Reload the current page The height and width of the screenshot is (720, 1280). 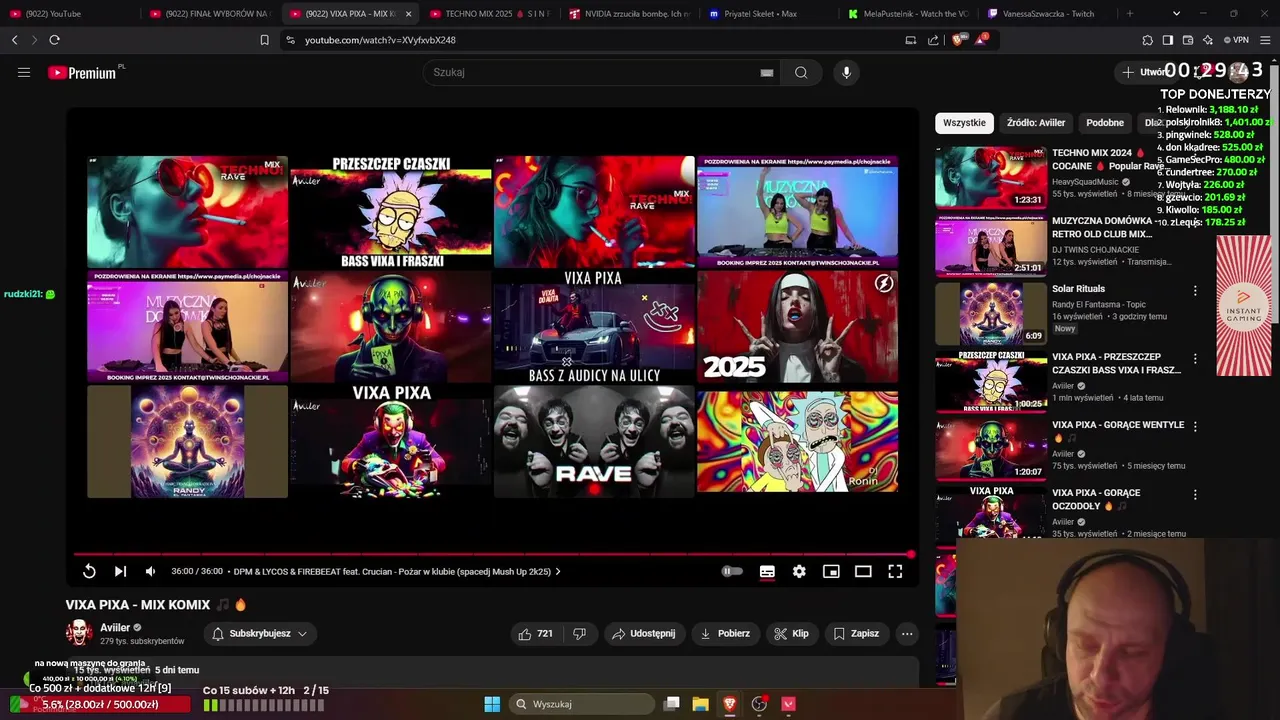pos(54,40)
